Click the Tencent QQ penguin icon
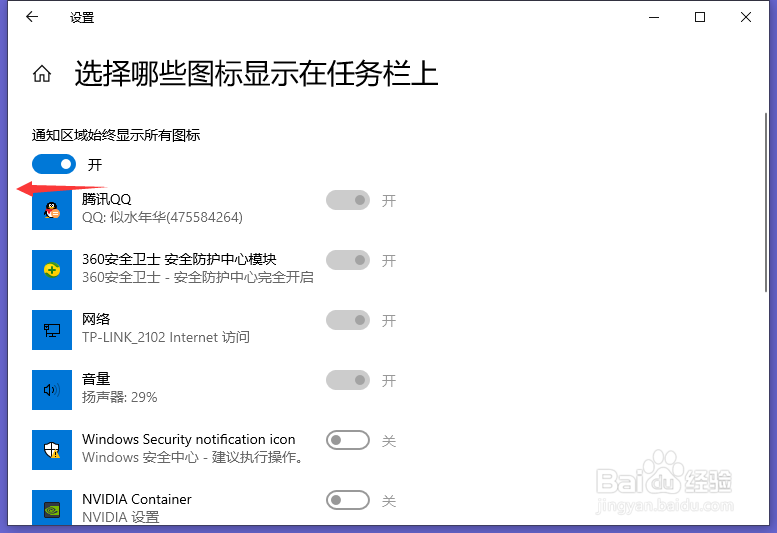This screenshot has height=533, width=777. tap(52, 210)
